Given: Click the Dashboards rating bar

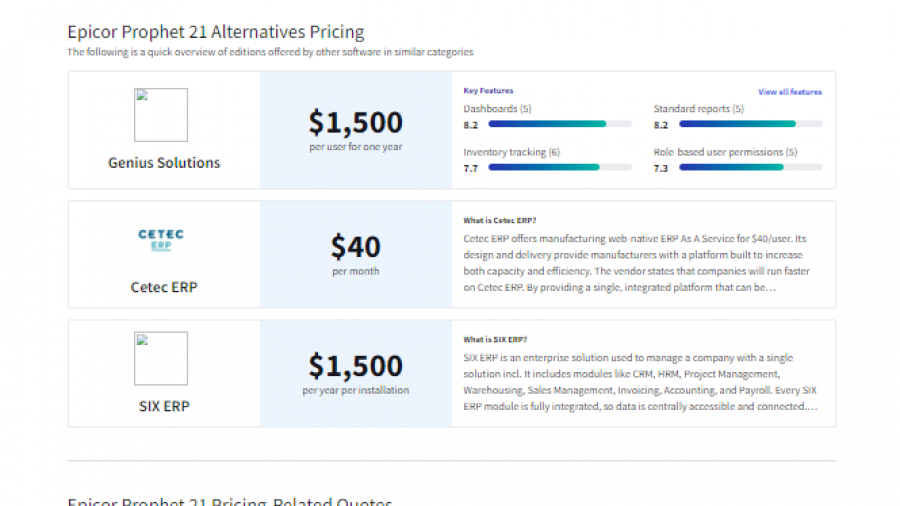Looking at the screenshot, I should [559, 124].
